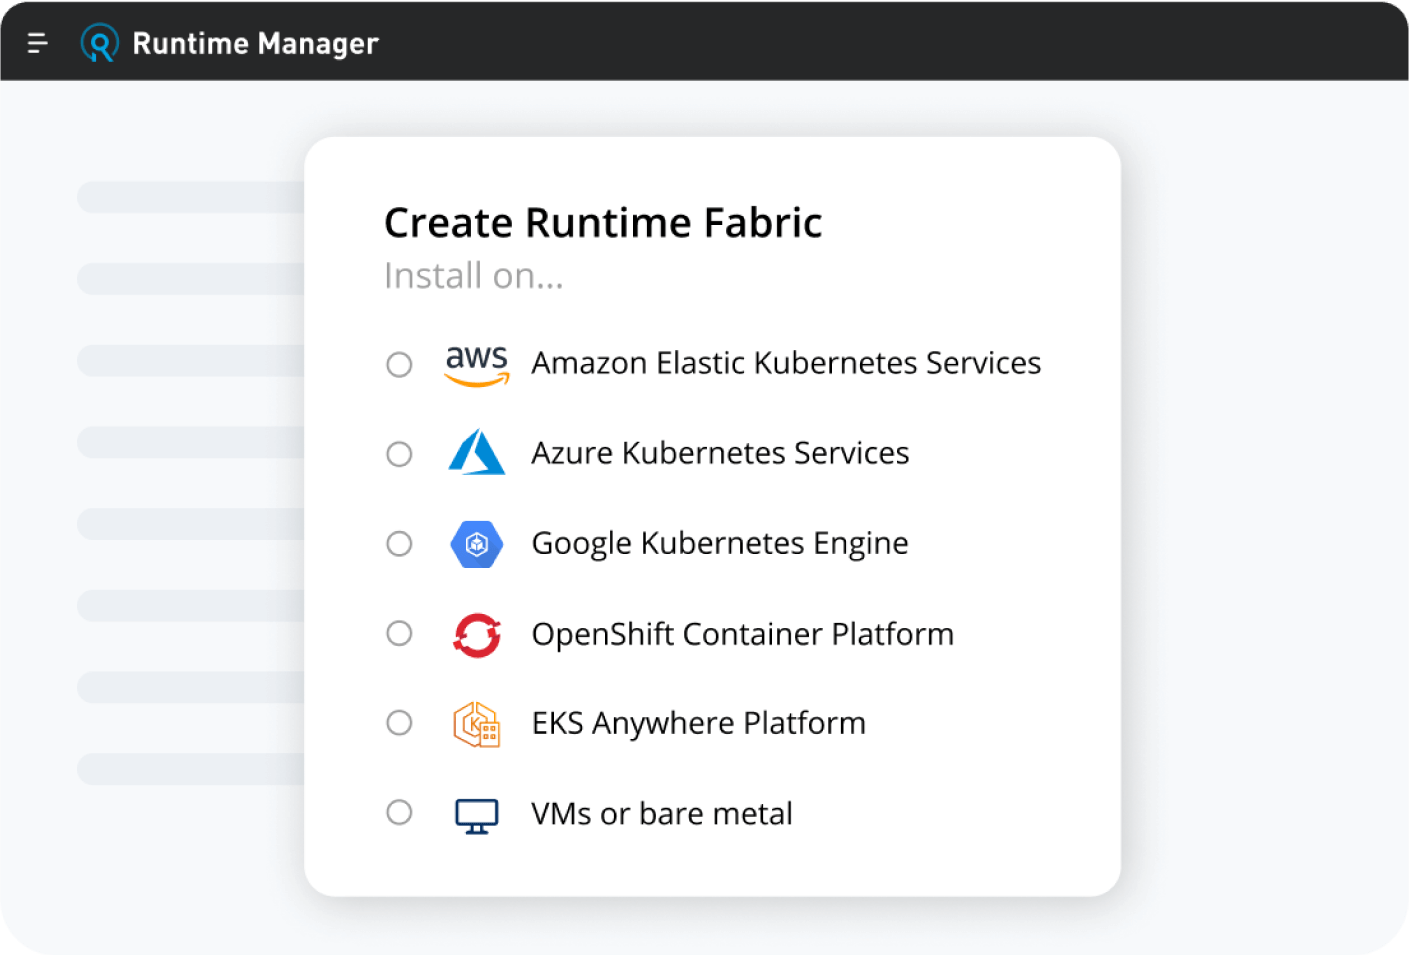Click the Google Kubernetes Engine hexagon icon
This screenshot has height=955, width=1409.
tap(477, 544)
